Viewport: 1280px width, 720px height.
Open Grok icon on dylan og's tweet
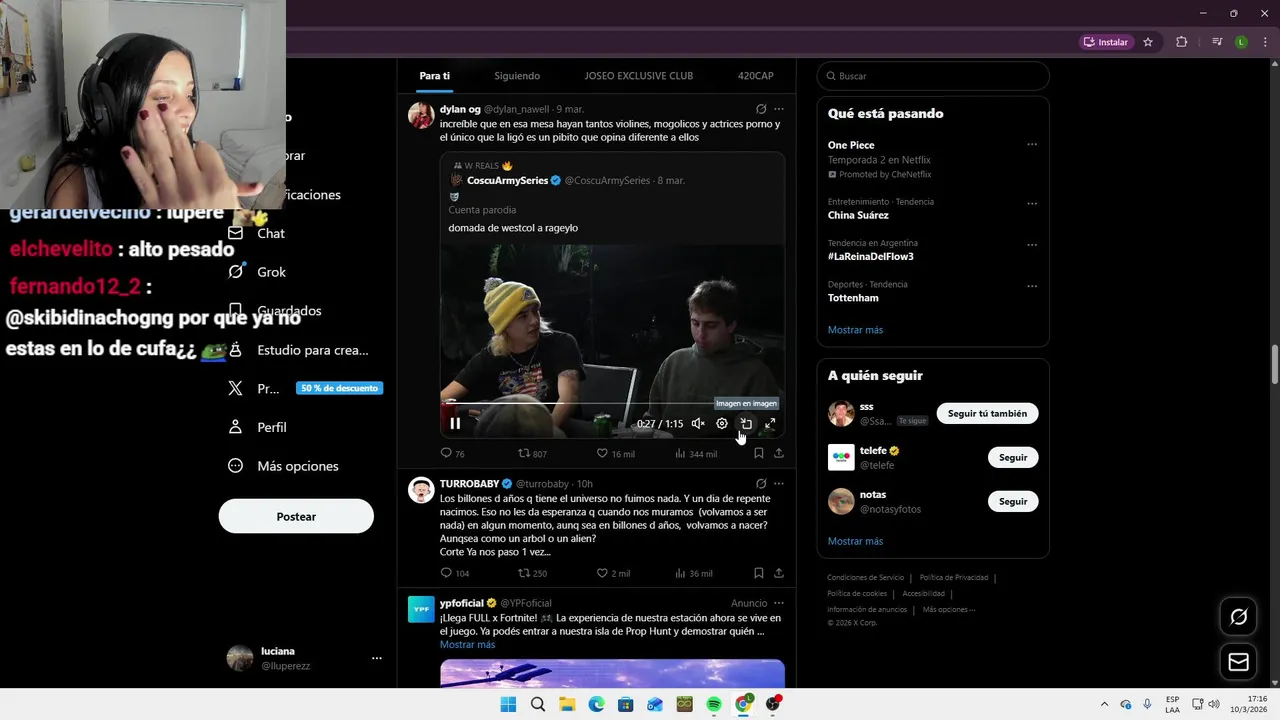761,109
